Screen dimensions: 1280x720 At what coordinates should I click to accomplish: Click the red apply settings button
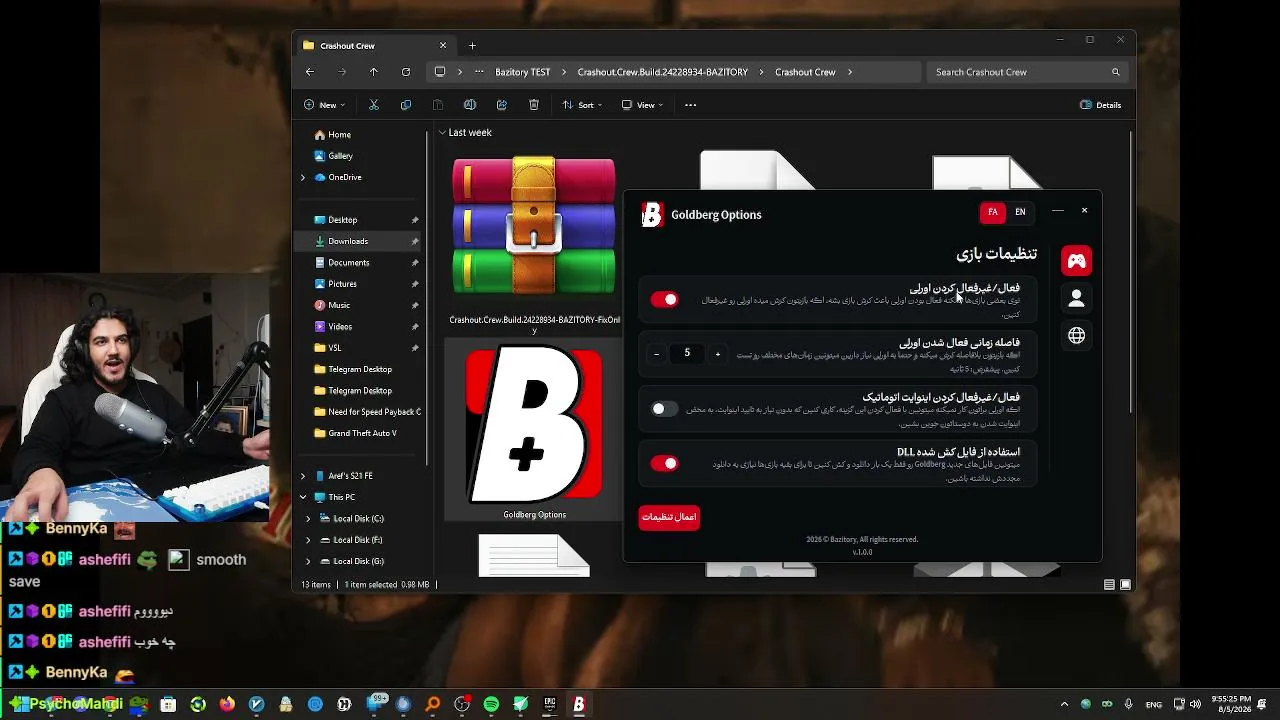pyautogui.click(x=669, y=517)
